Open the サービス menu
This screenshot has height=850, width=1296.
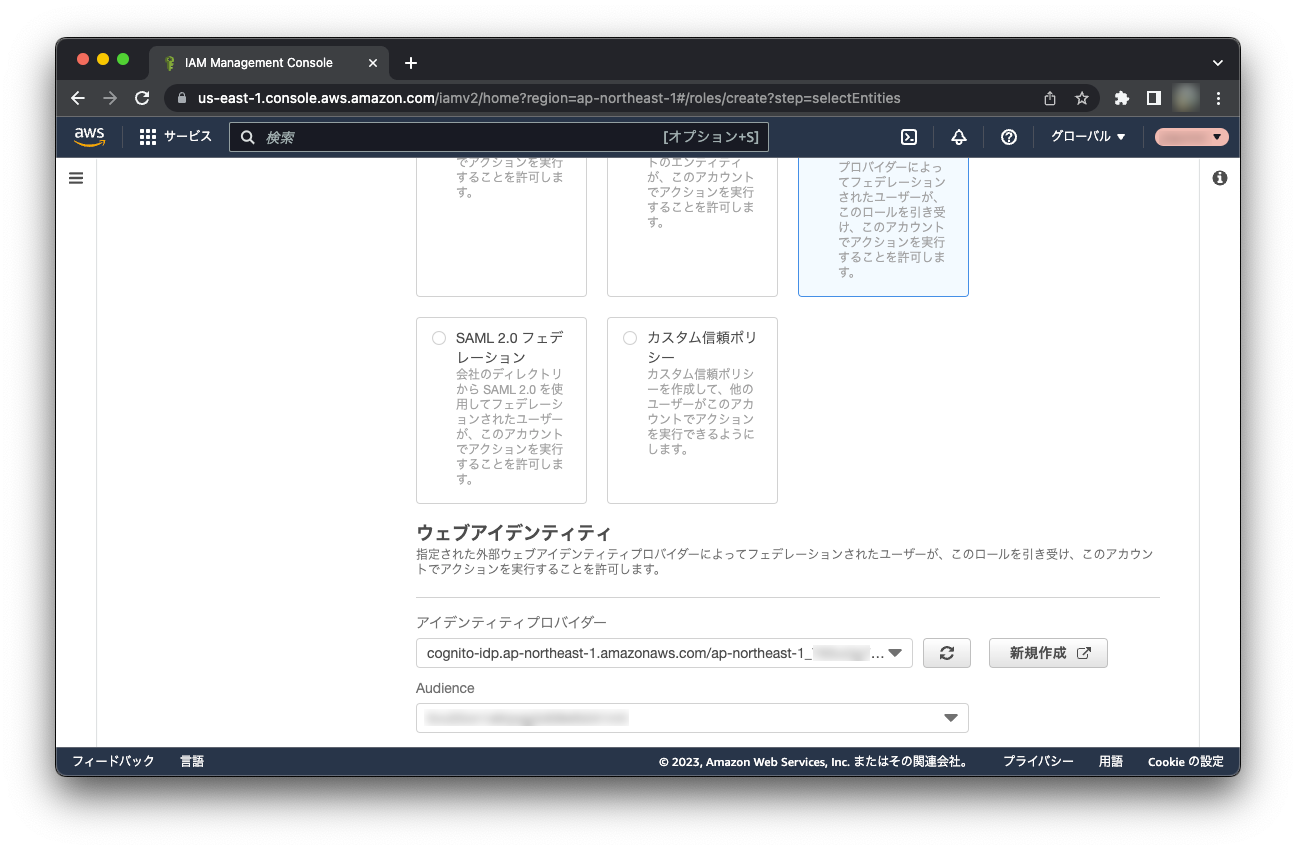(176, 137)
